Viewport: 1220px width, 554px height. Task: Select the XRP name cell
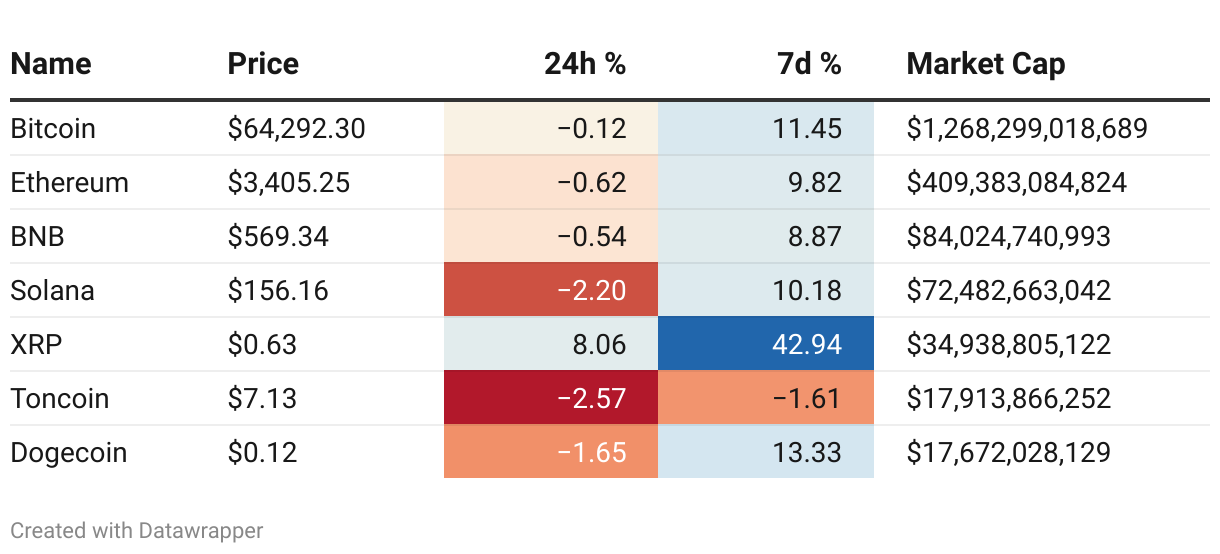pyautogui.click(x=35, y=344)
